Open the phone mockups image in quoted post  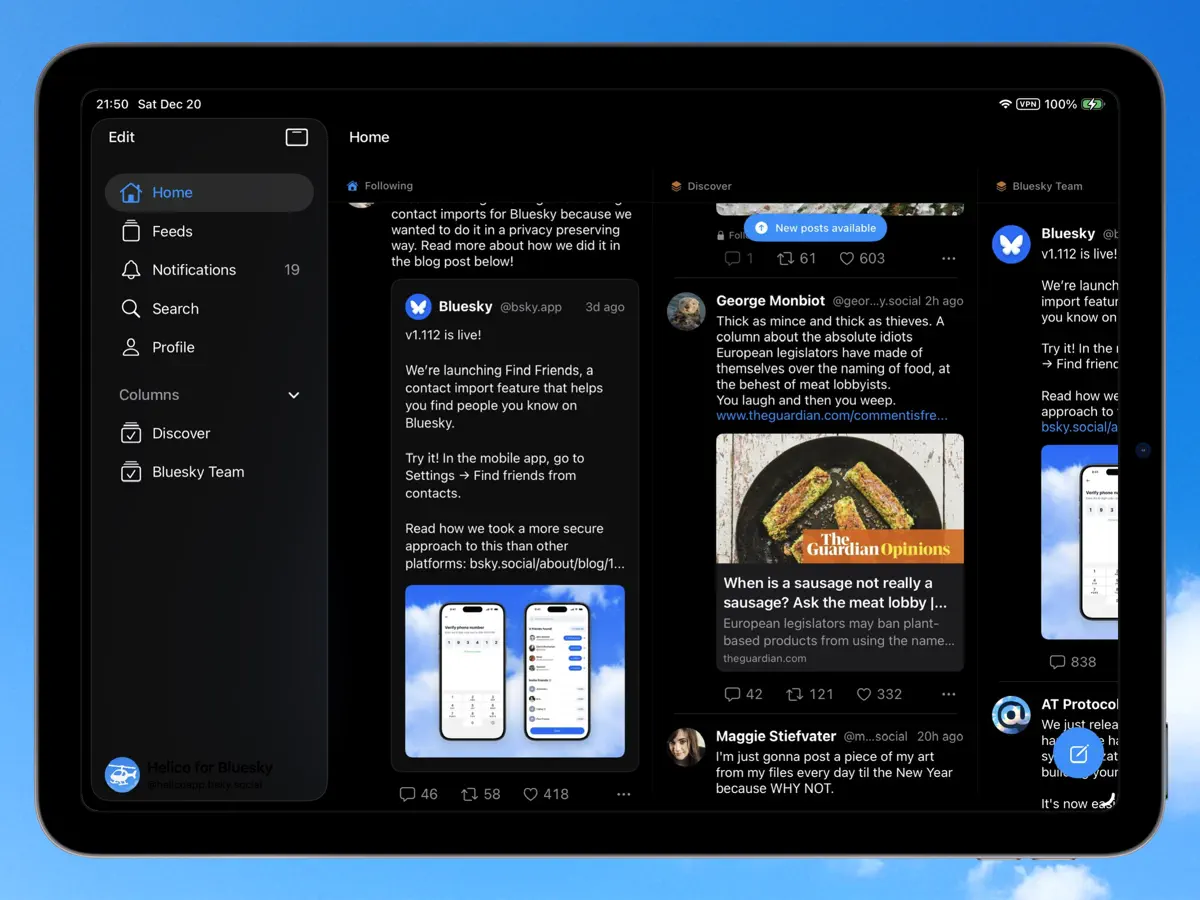pos(515,671)
